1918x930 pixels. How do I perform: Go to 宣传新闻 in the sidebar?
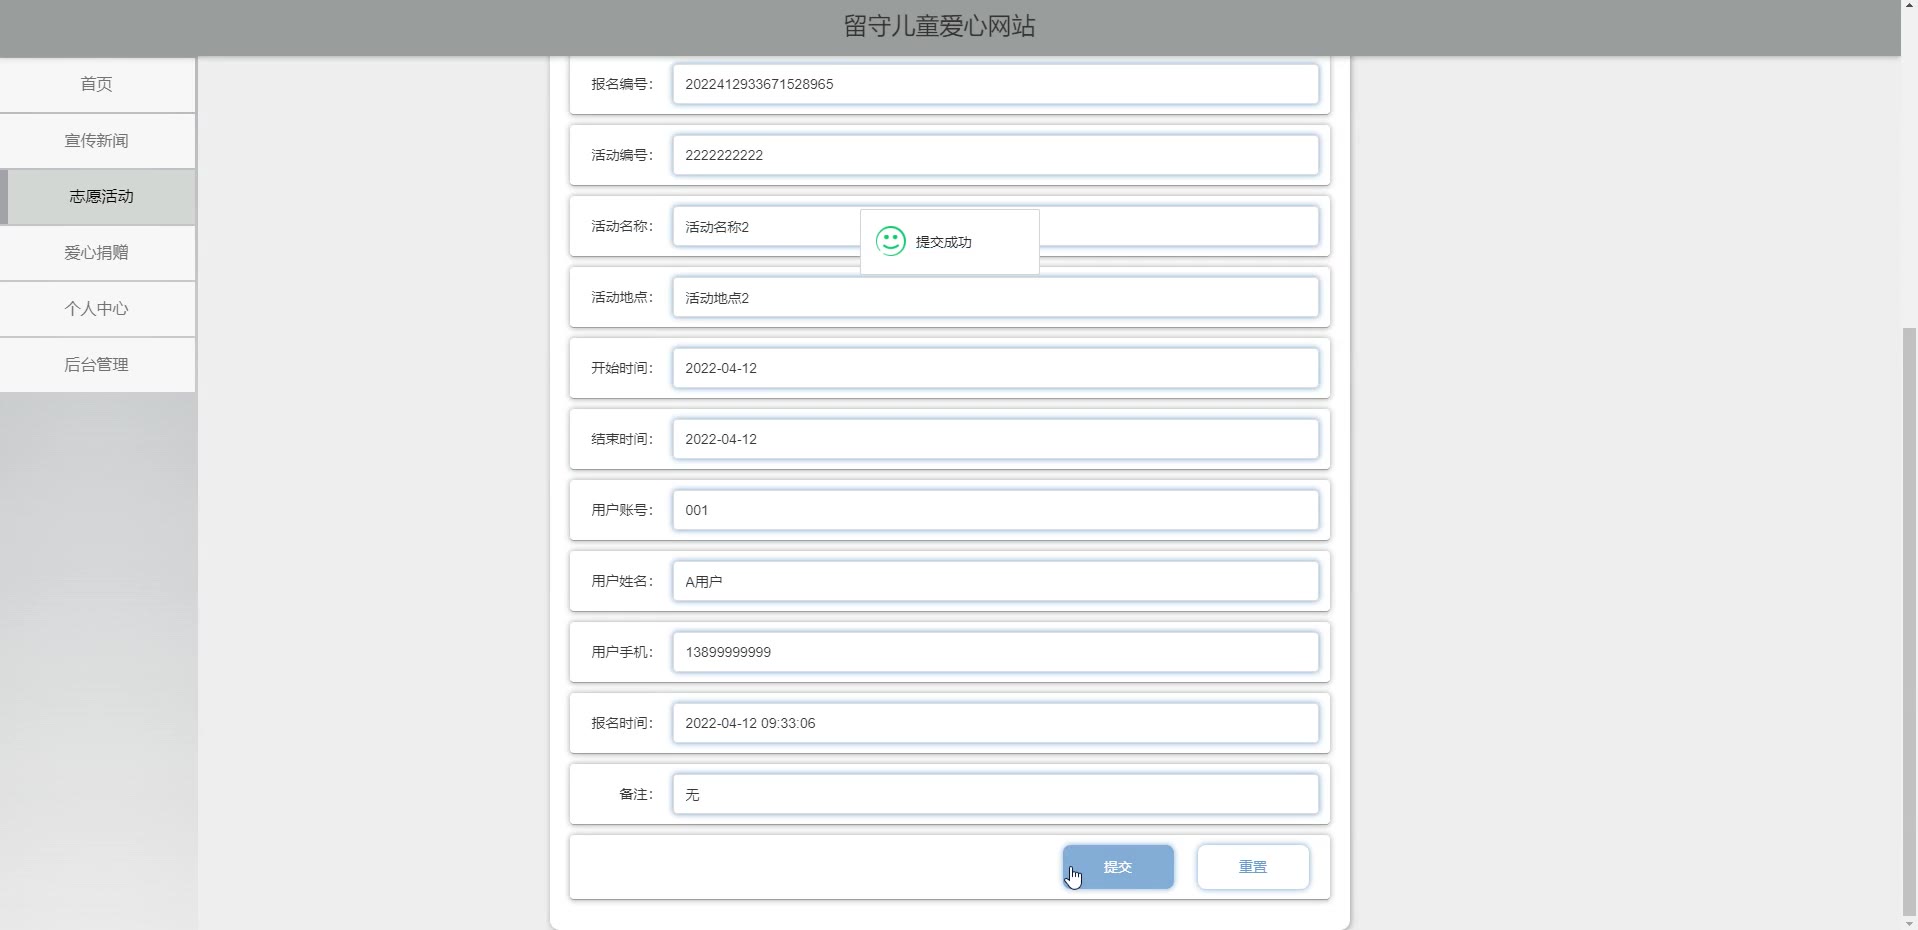point(97,140)
